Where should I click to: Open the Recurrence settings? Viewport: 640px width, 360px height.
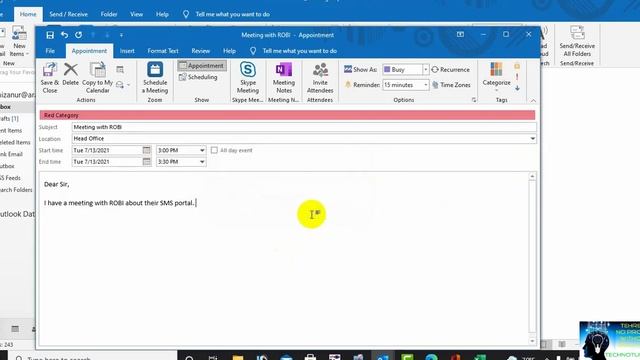(x=451, y=70)
